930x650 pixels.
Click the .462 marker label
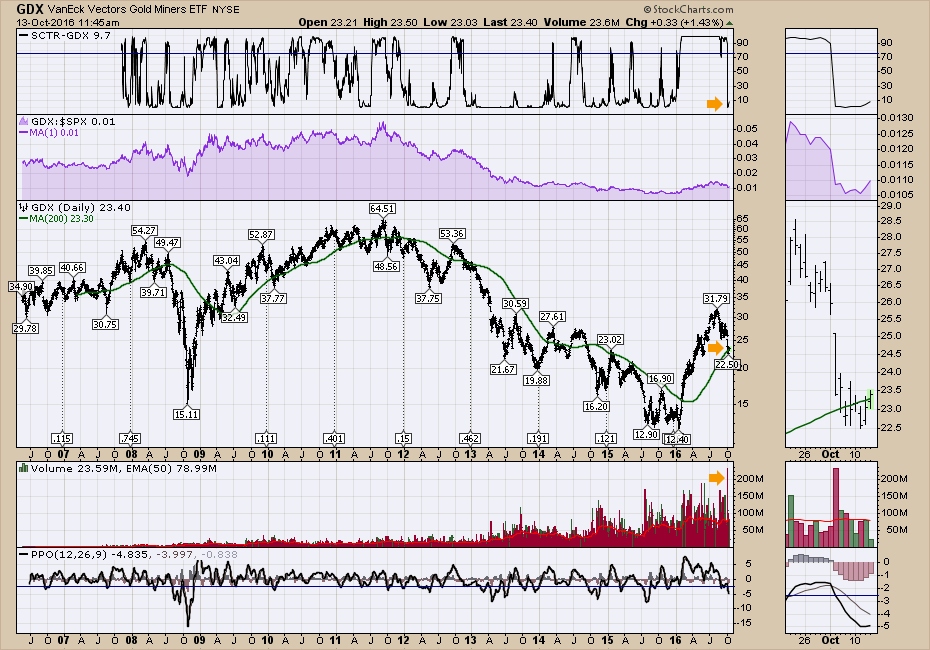pyautogui.click(x=470, y=439)
